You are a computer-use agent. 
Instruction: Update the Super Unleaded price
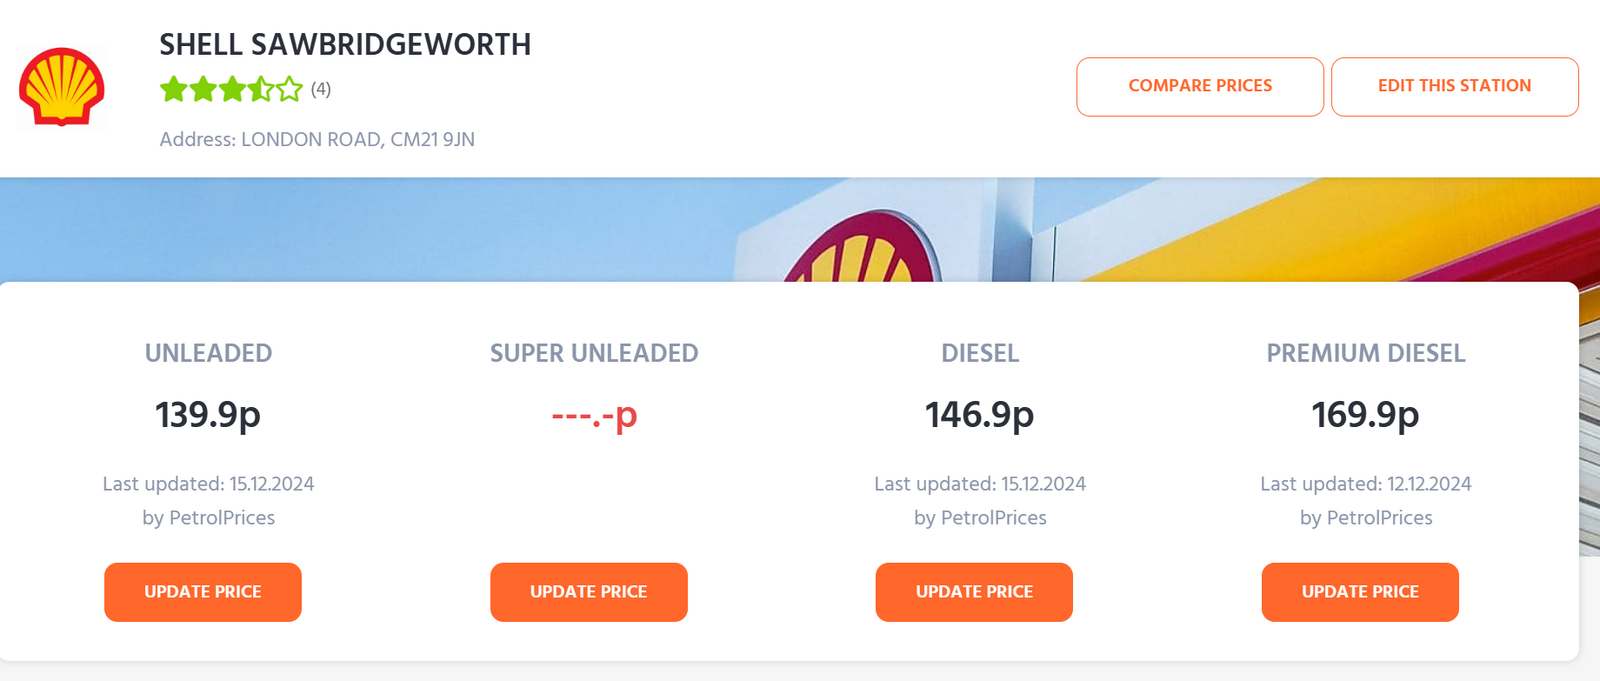coord(589,592)
